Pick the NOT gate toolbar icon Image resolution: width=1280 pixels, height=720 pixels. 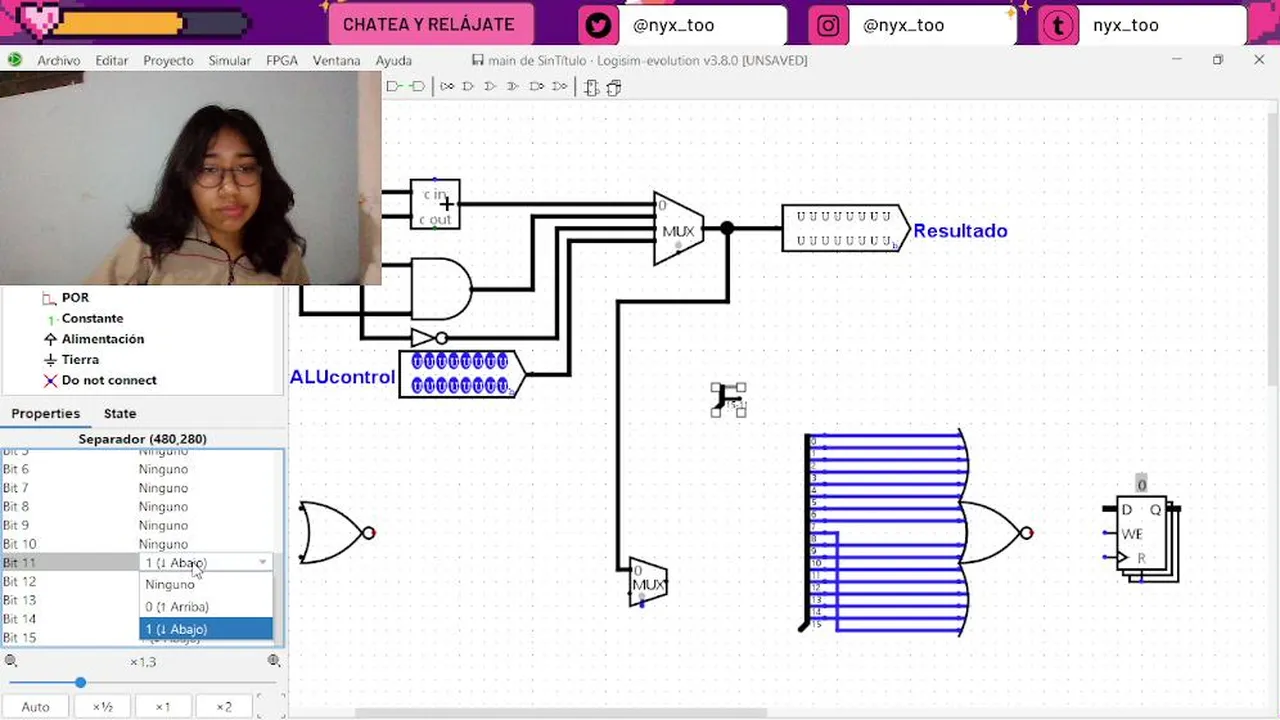point(447,87)
